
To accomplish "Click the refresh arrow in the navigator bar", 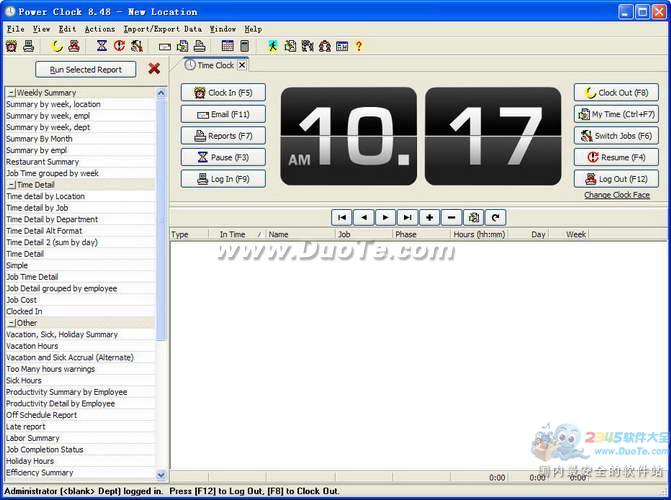I will 496,217.
